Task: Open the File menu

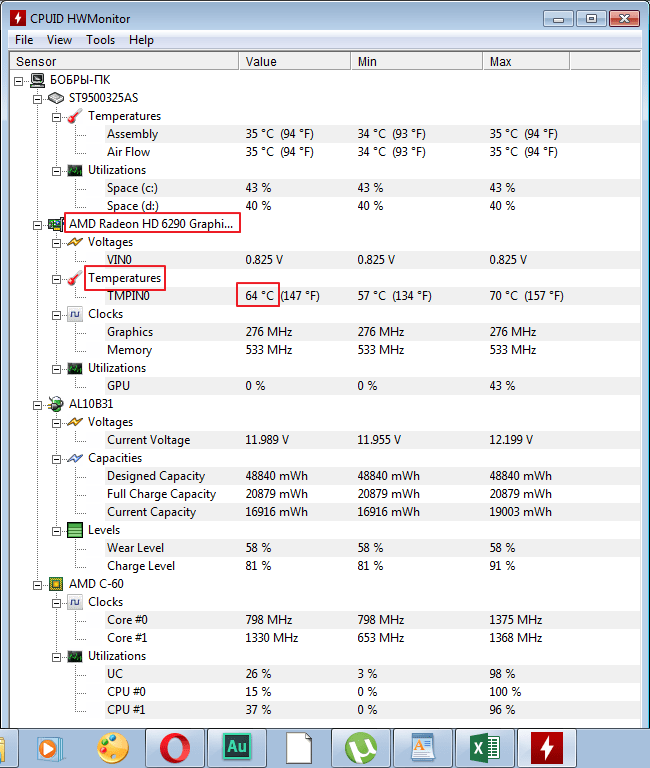Action: coord(24,40)
